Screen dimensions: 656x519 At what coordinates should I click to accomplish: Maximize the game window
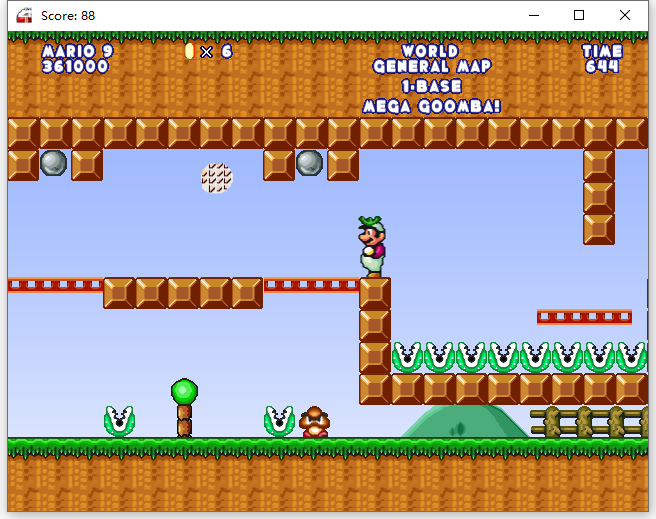[579, 15]
